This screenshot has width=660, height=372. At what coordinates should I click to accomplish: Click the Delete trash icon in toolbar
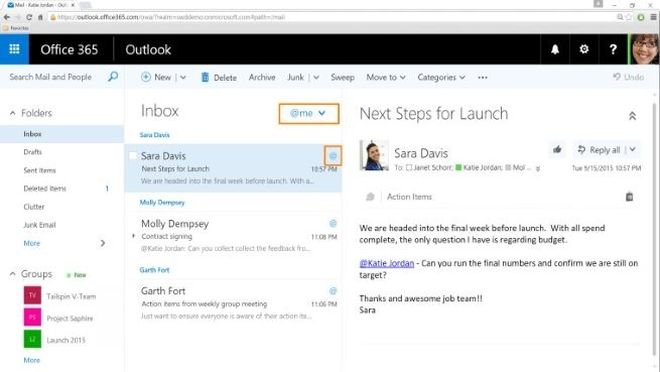click(x=205, y=77)
